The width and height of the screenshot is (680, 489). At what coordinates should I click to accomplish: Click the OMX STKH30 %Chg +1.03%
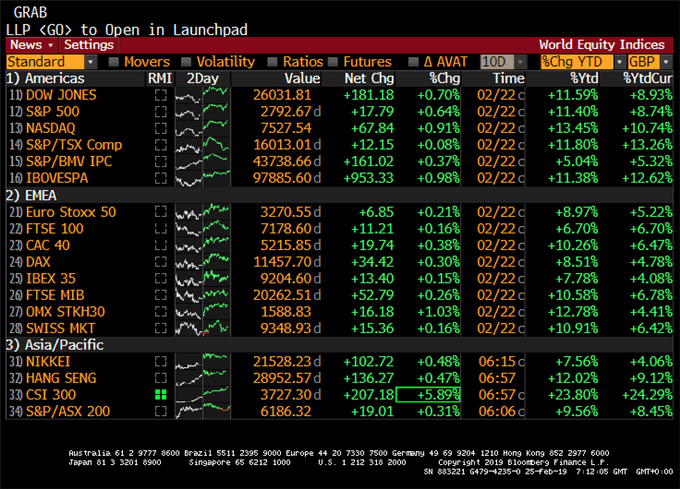pyautogui.click(x=438, y=312)
